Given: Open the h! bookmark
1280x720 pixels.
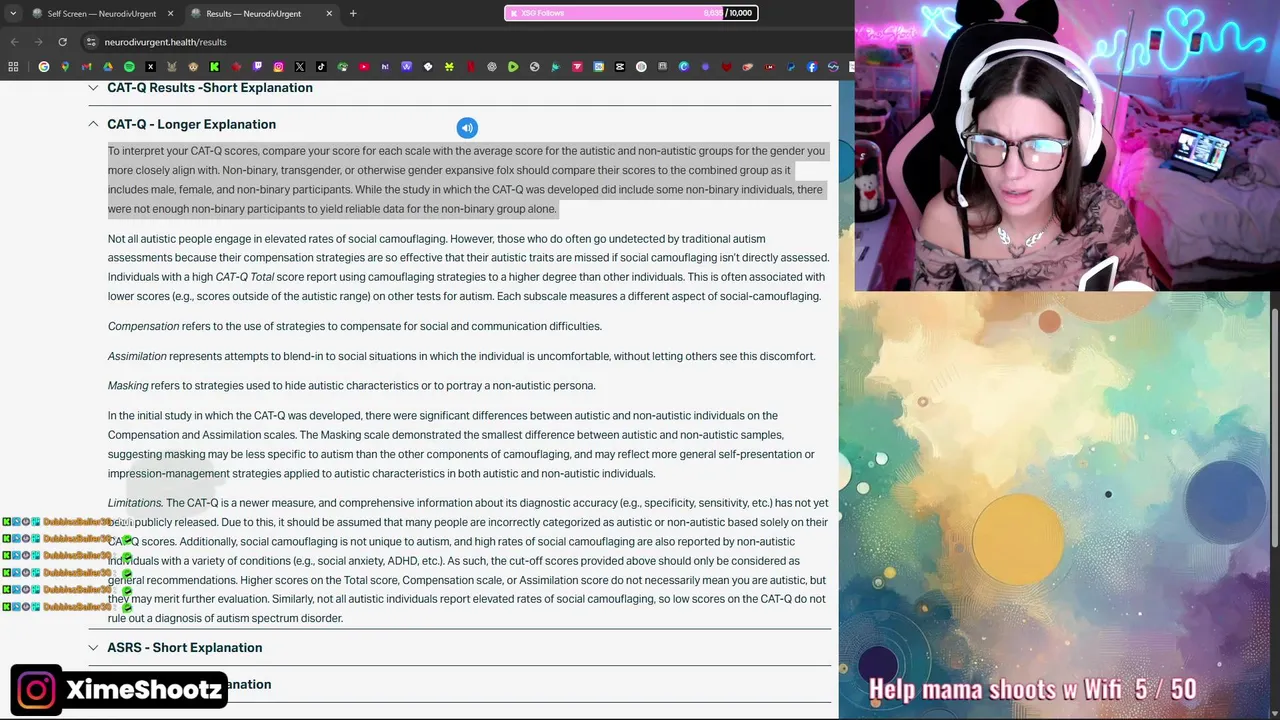Looking at the screenshot, I should 385,67.
